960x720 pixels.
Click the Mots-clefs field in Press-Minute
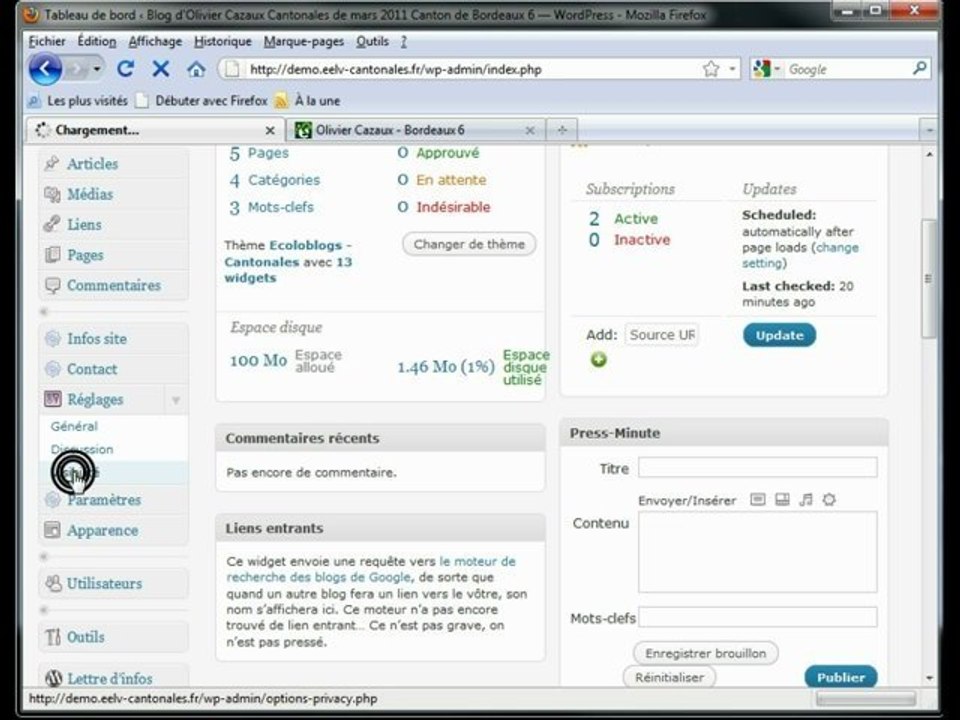tap(757, 617)
